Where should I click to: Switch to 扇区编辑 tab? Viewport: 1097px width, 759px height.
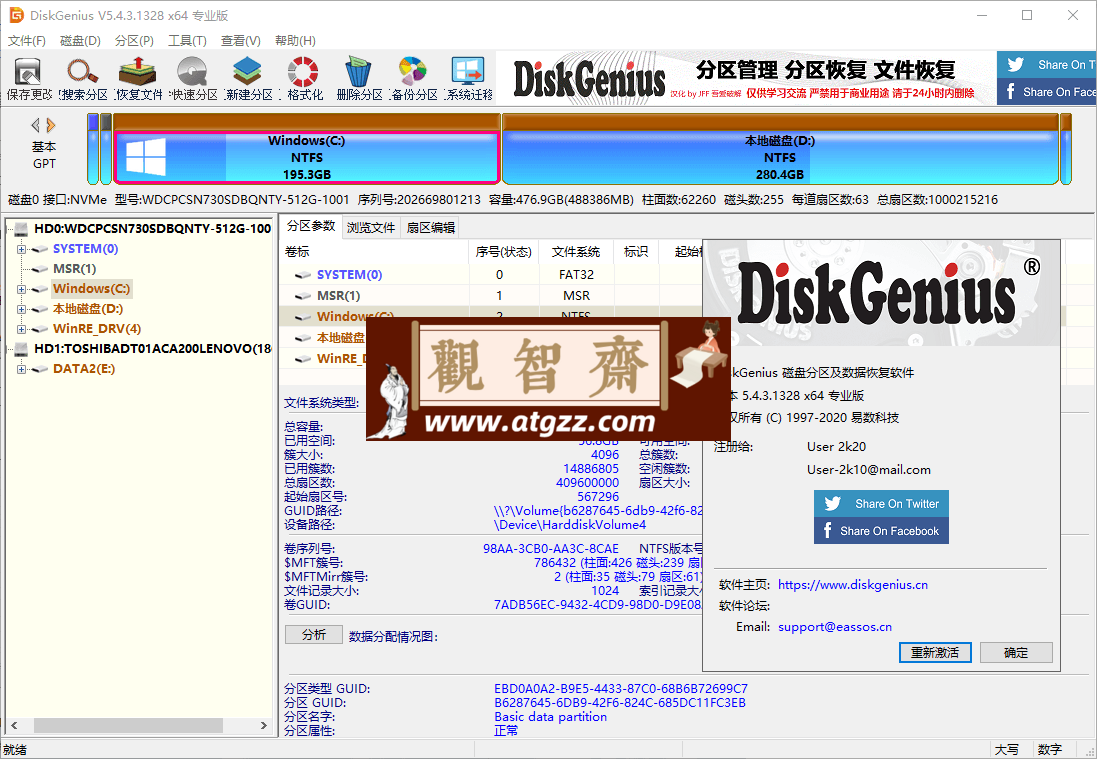[x=430, y=227]
